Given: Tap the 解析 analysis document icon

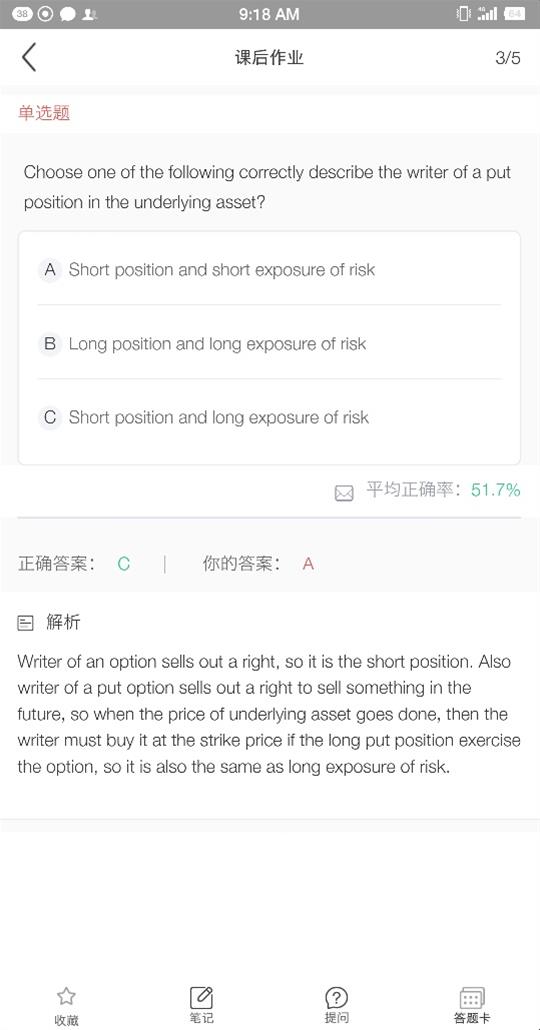Looking at the screenshot, I should (x=26, y=622).
